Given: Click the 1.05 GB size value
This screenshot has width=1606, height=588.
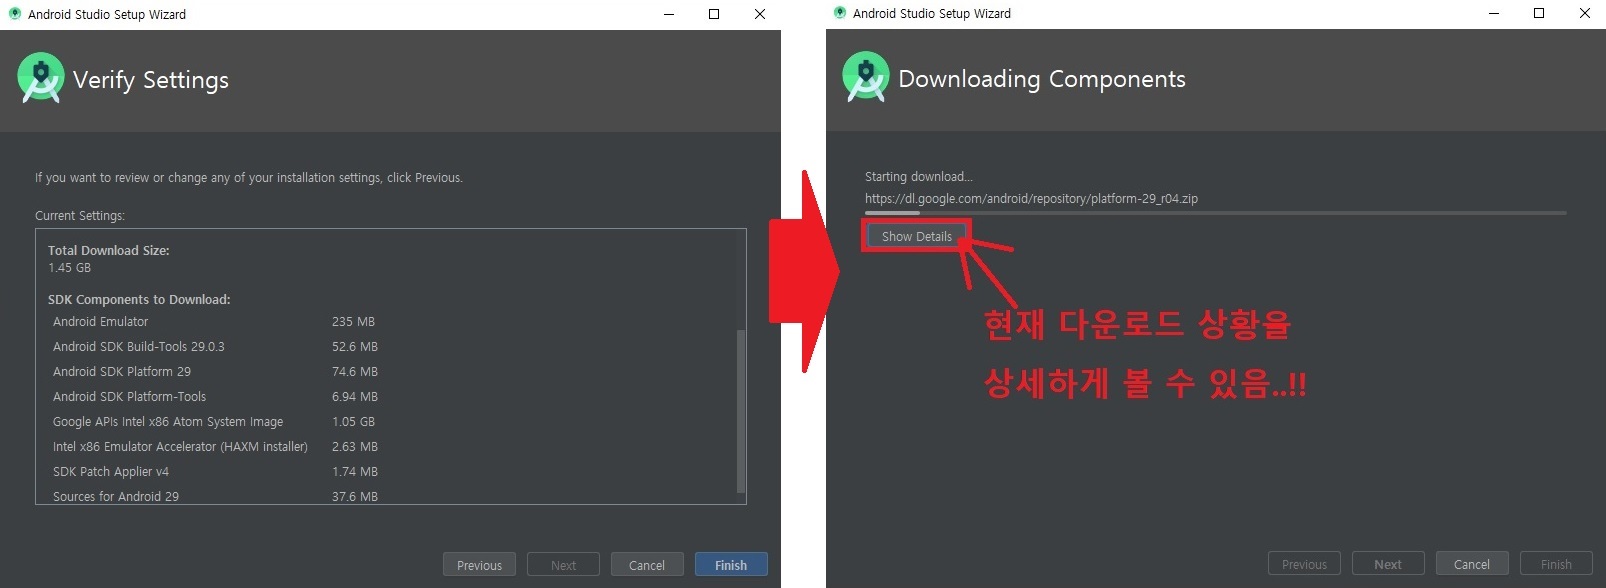Looking at the screenshot, I should (x=353, y=422).
